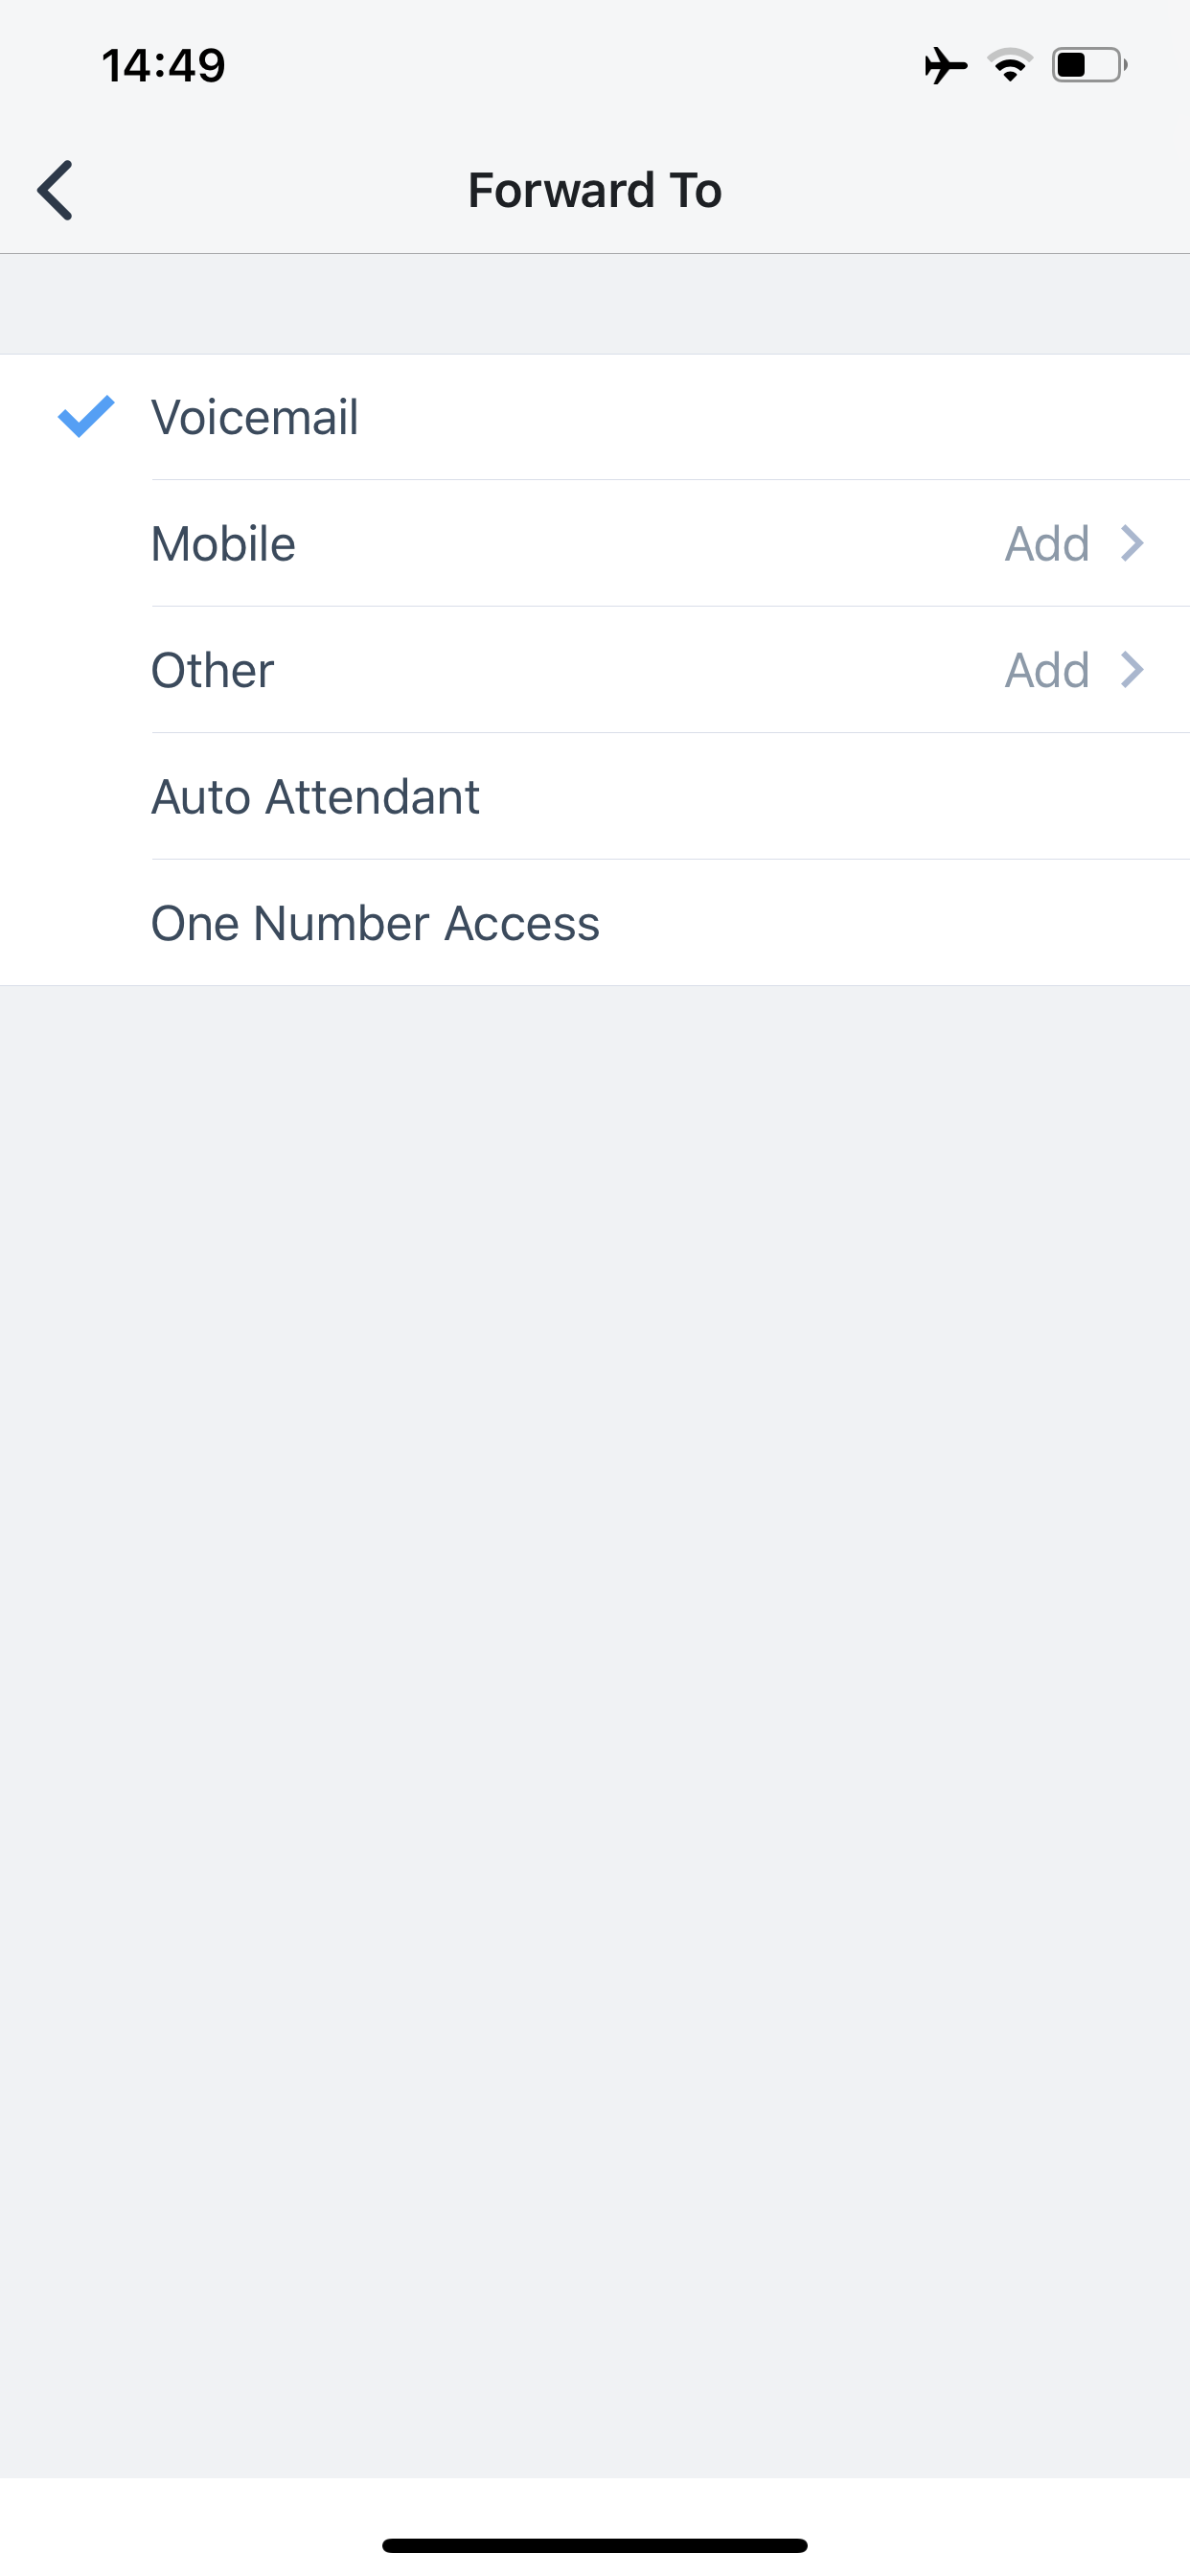The width and height of the screenshot is (1190, 2576).
Task: Click the blue checkmark beside Voicemail
Action: 86,417
